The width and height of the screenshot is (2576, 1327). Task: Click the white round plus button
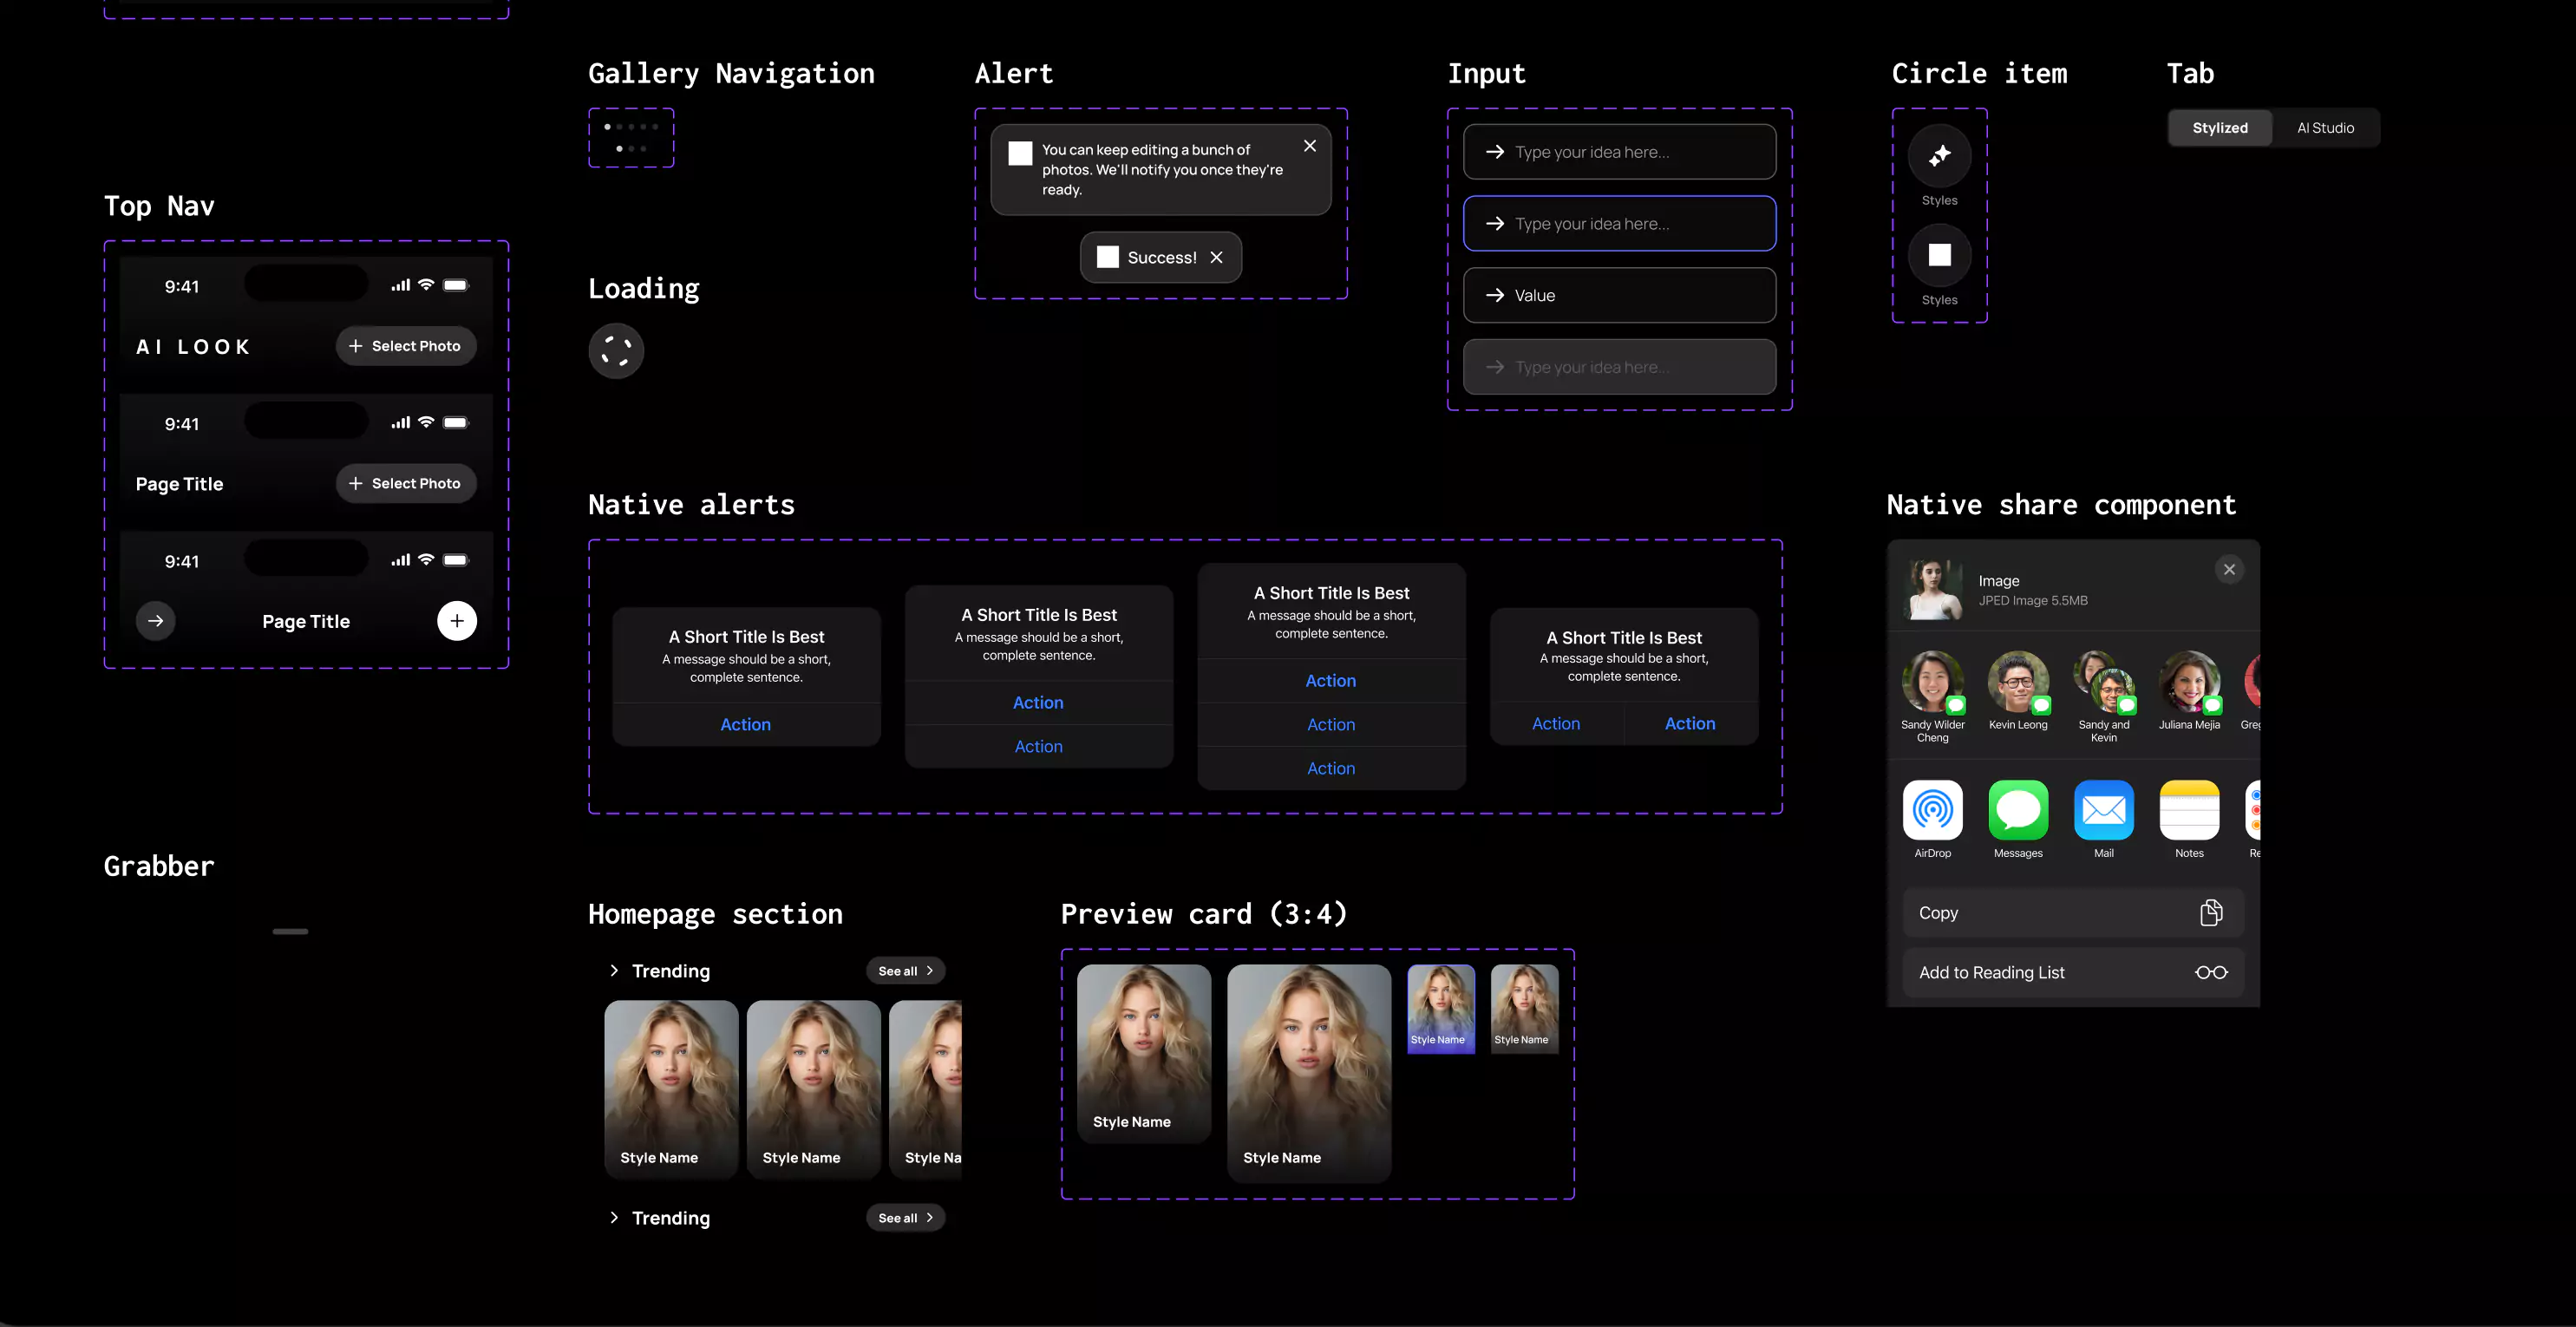[x=456, y=621]
